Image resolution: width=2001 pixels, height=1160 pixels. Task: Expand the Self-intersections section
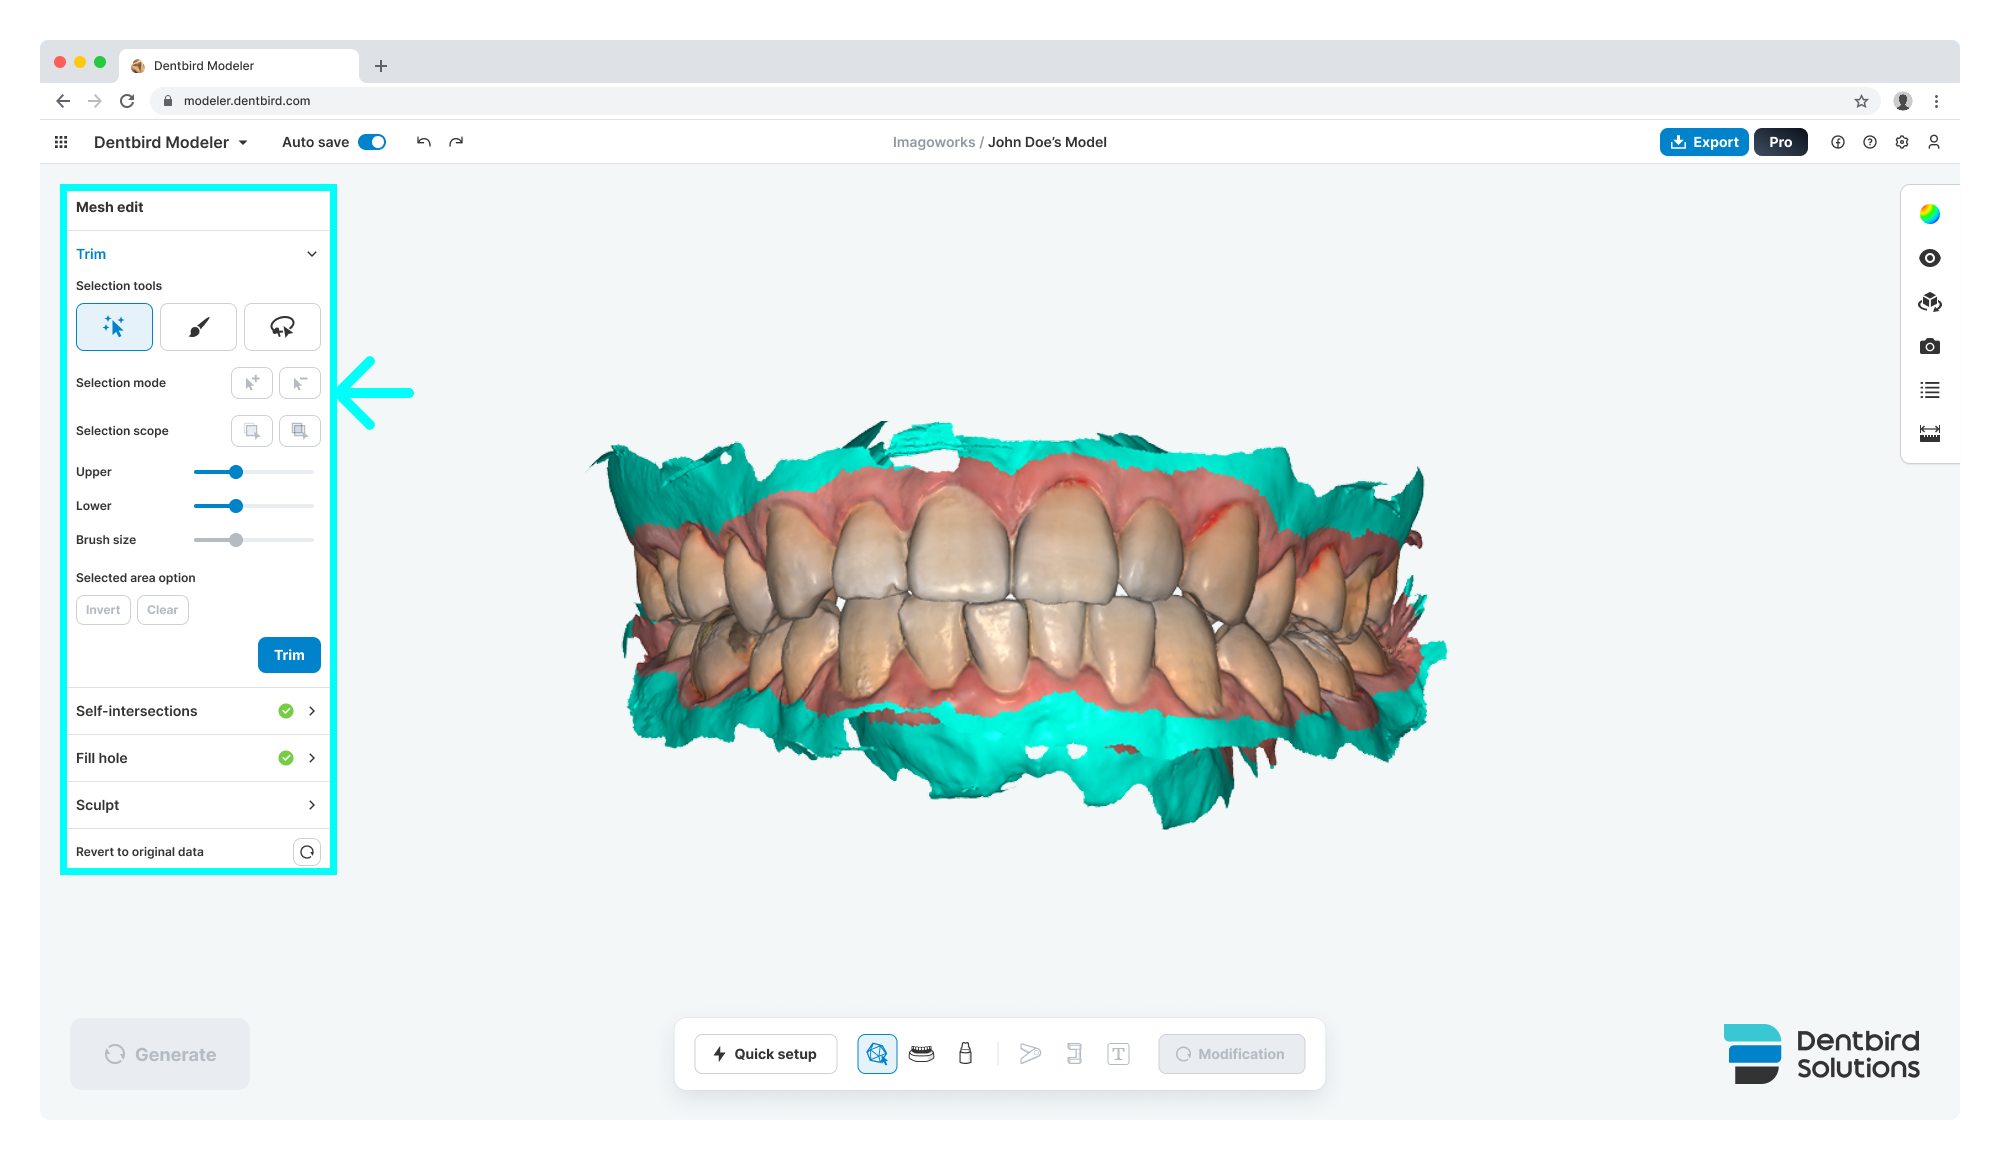[312, 711]
